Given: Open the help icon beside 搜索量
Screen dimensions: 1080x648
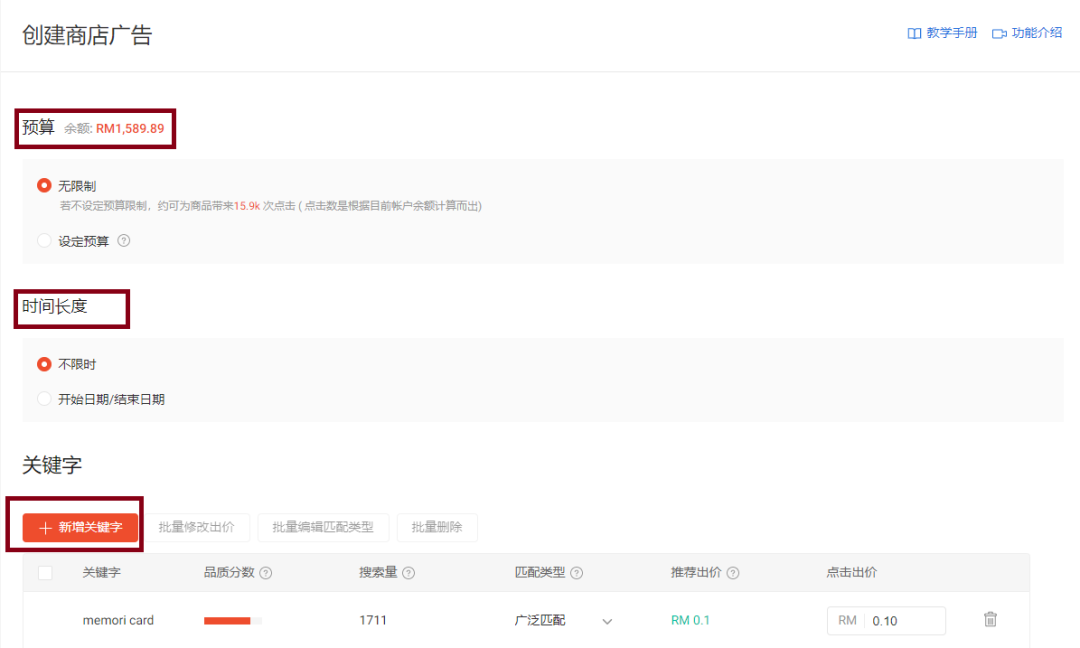Looking at the screenshot, I should coord(410,573).
